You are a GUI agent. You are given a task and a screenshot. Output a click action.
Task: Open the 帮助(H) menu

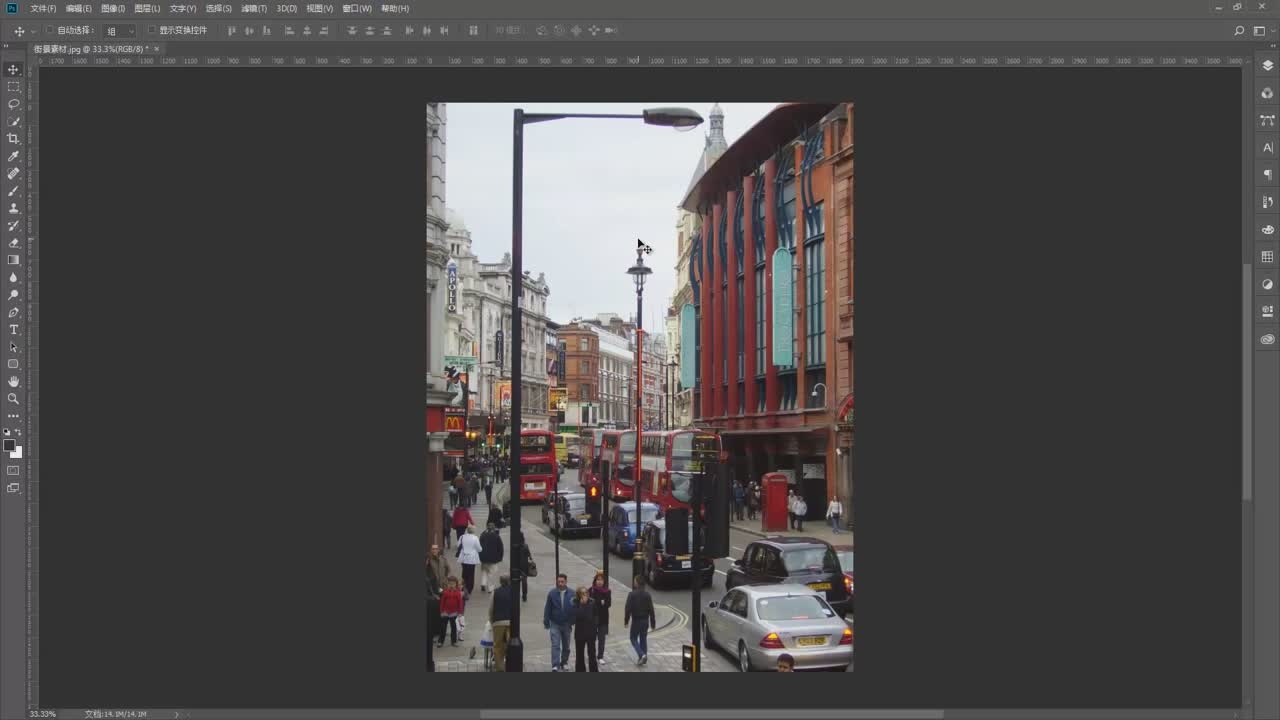coord(395,8)
